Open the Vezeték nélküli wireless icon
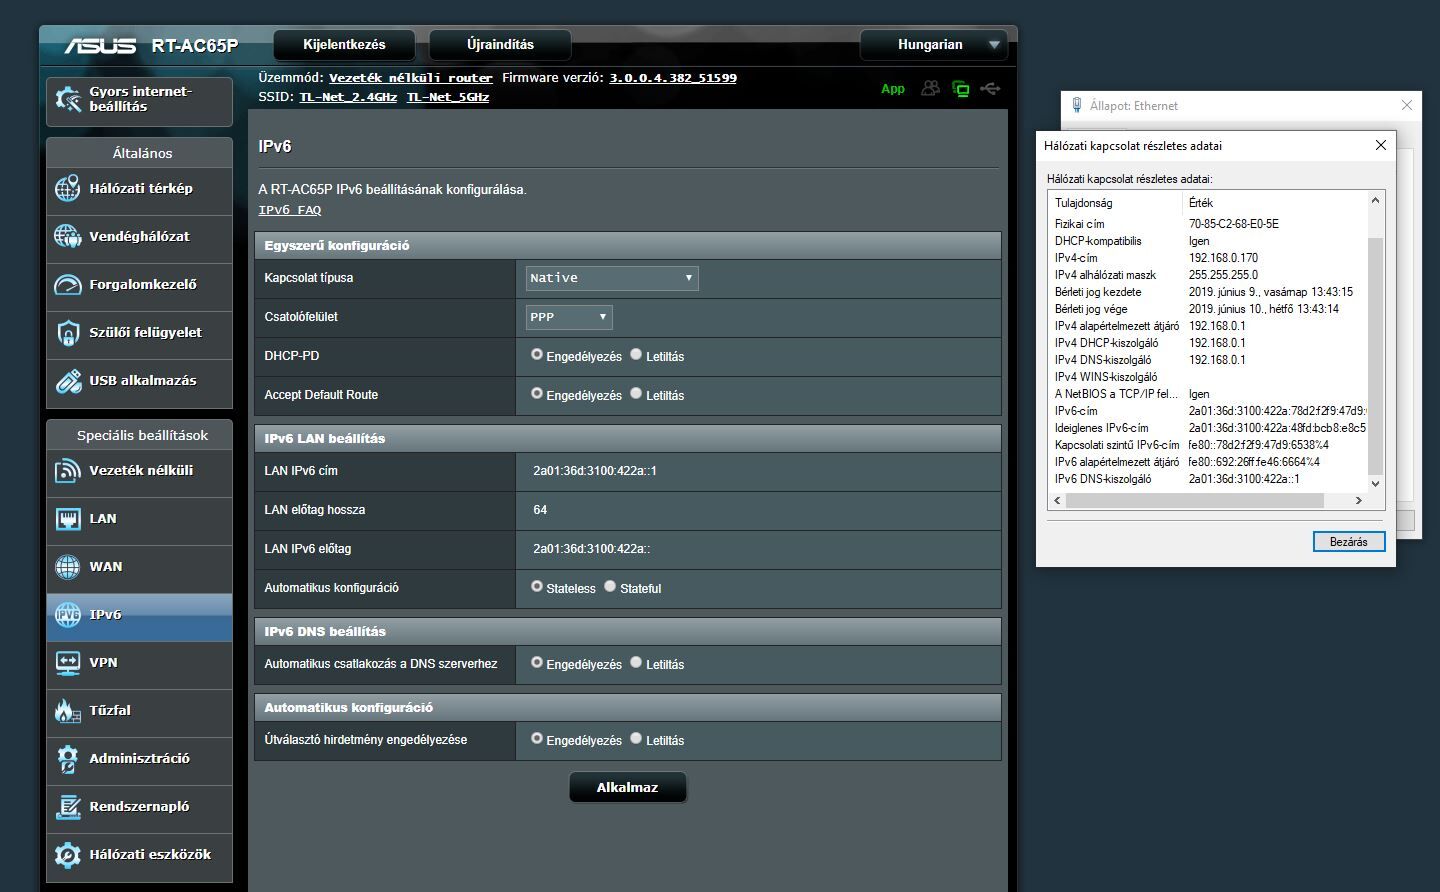The image size is (1440, 892). (68, 470)
